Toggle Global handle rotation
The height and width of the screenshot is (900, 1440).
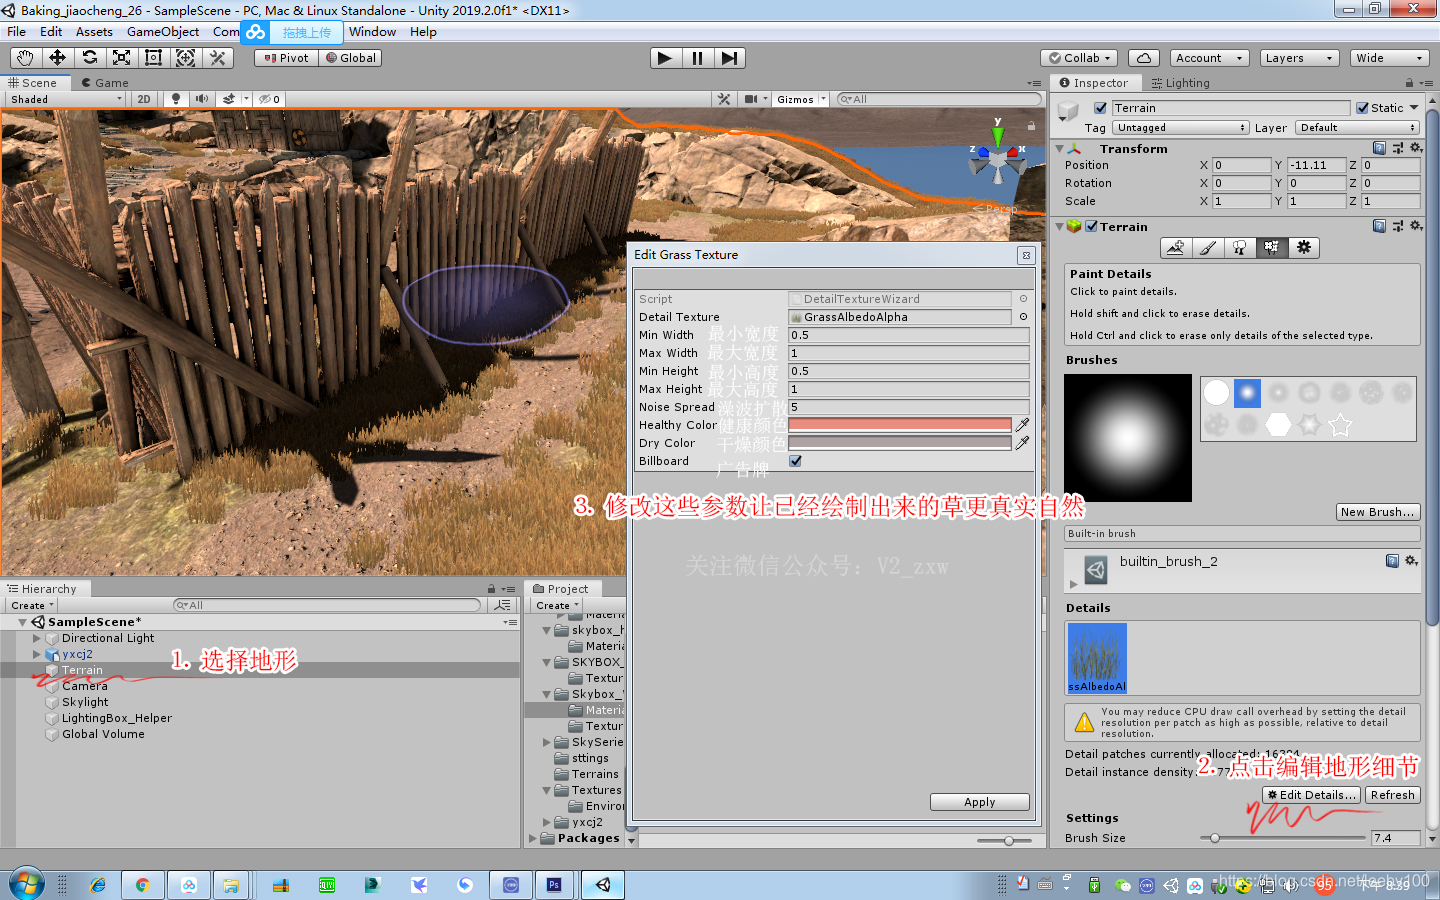(x=350, y=58)
